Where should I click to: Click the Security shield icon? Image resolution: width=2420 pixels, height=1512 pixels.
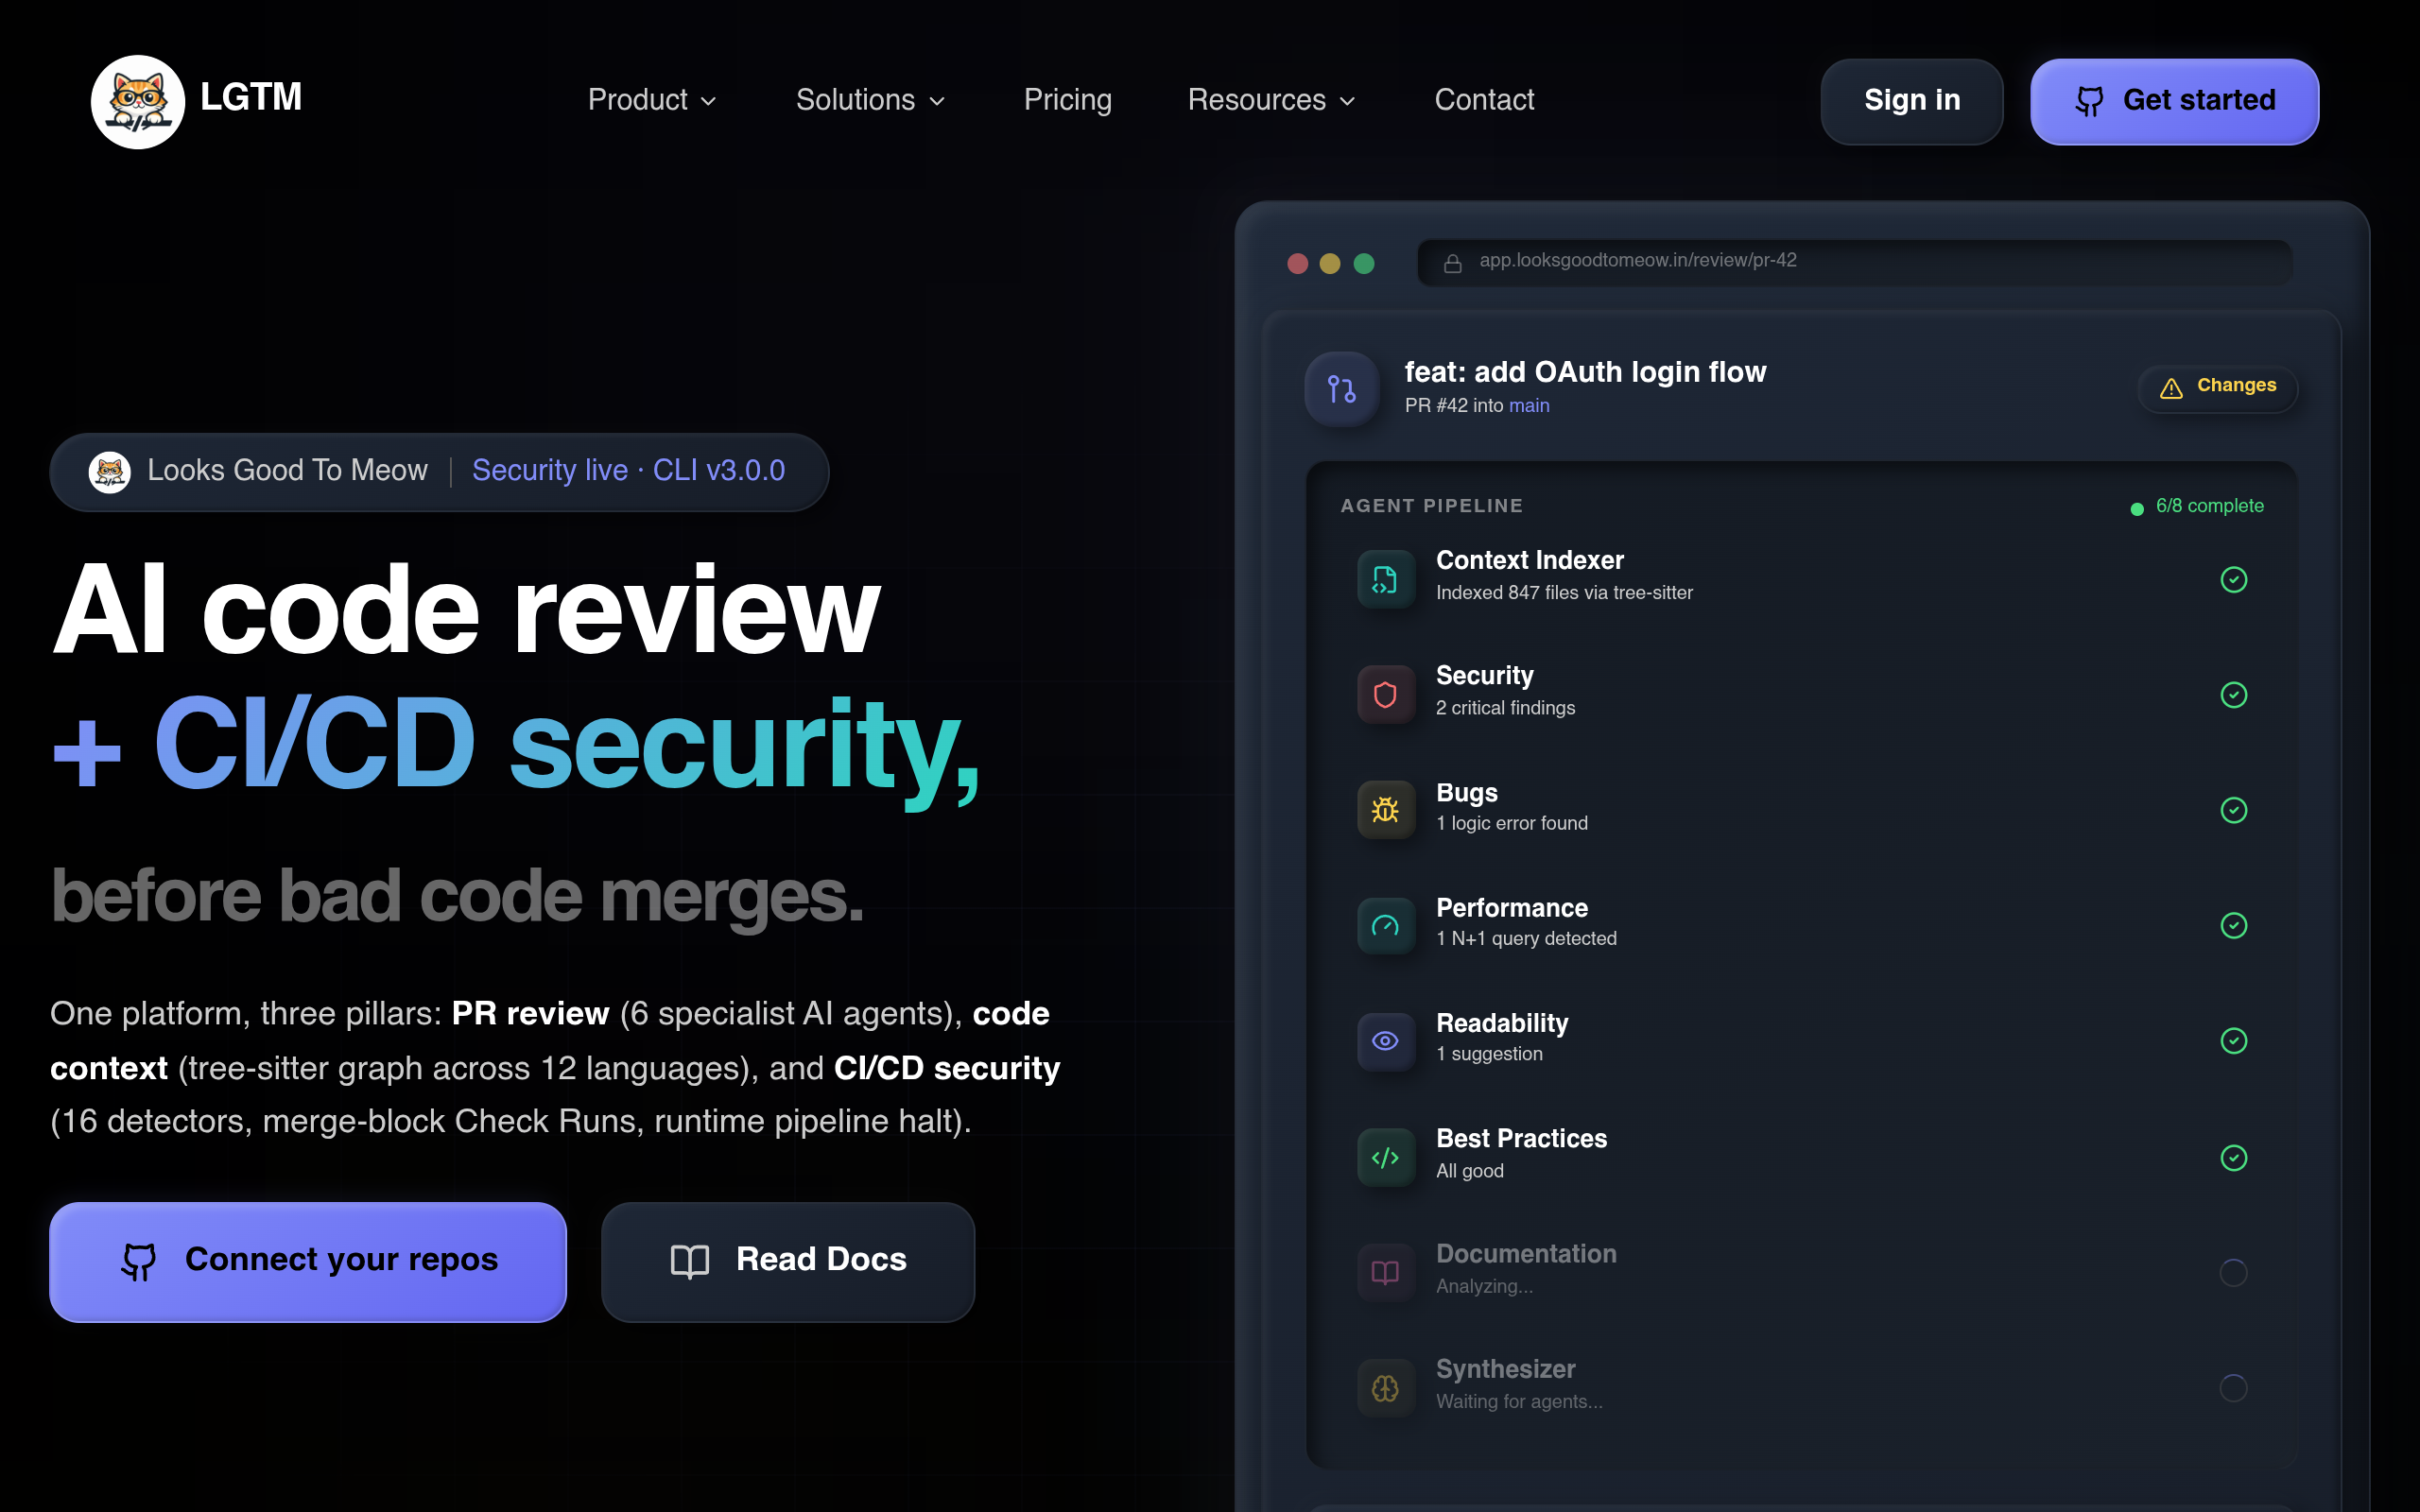(1386, 694)
